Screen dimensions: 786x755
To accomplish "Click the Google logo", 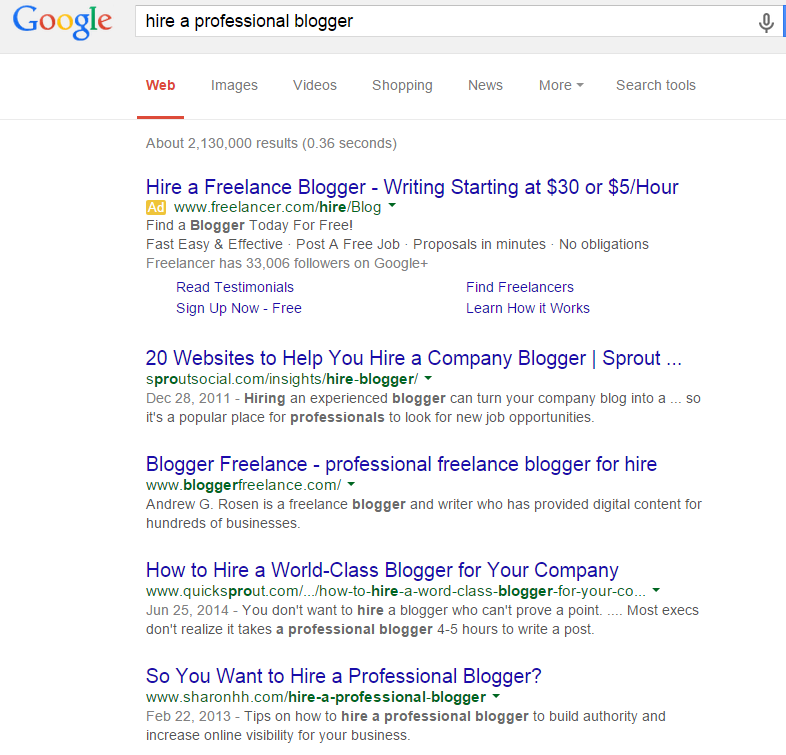I will point(63,21).
